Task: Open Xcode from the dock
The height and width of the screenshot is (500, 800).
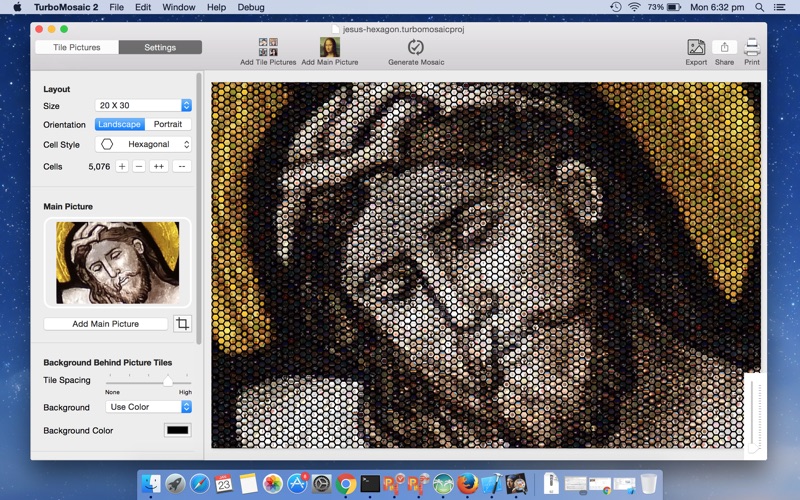Action: click(x=492, y=483)
